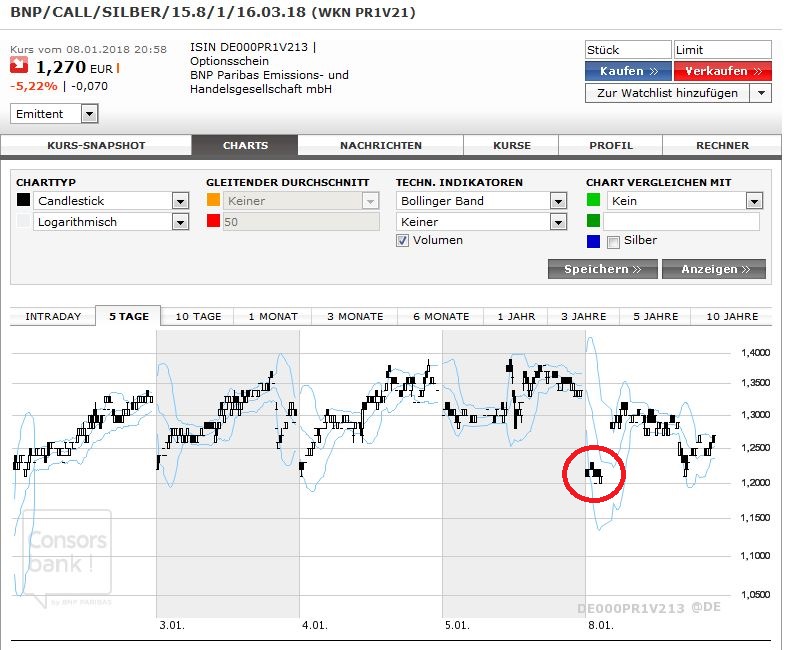Screen dimensions: 788x650
Task: Click the 1,4000 price axis label
Action: coord(755,352)
